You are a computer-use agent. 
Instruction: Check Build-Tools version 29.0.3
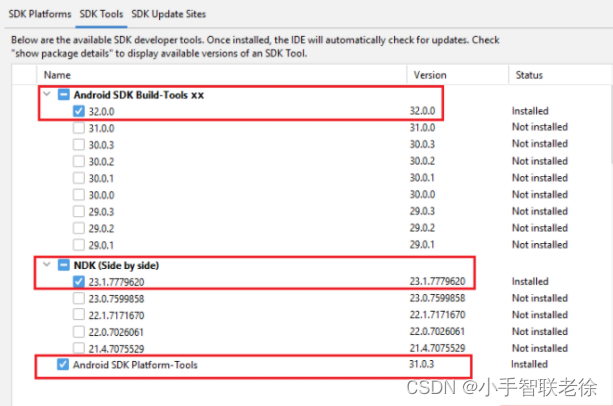pyautogui.click(x=79, y=211)
